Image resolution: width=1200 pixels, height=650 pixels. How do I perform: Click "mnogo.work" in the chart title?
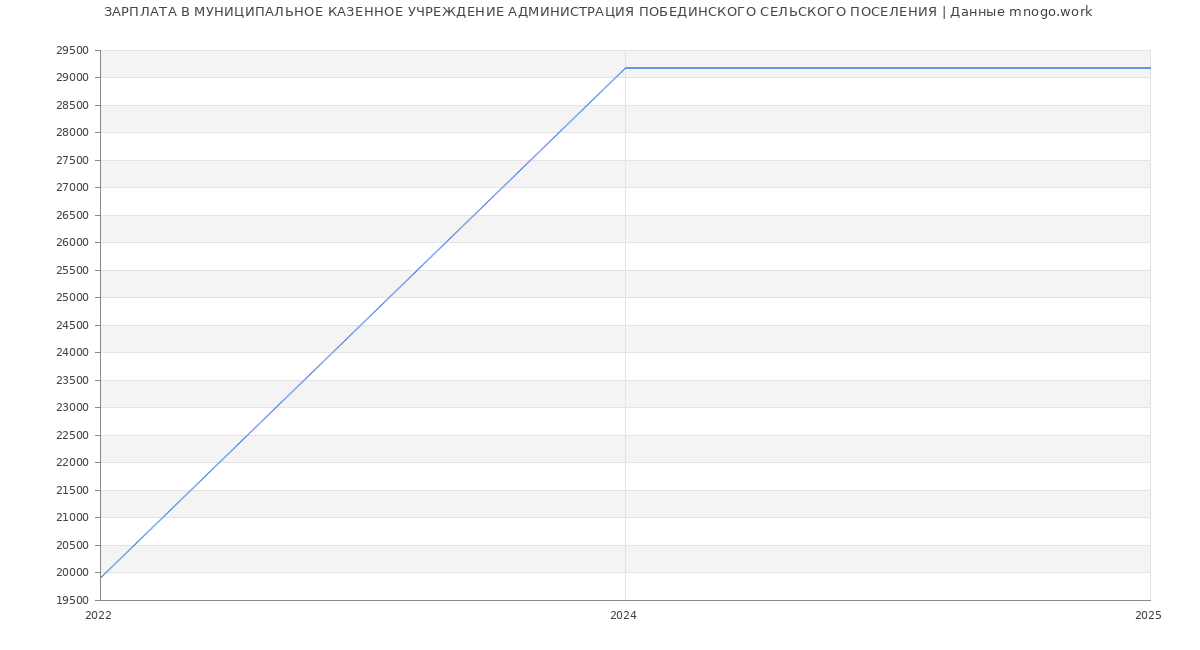point(1050,12)
